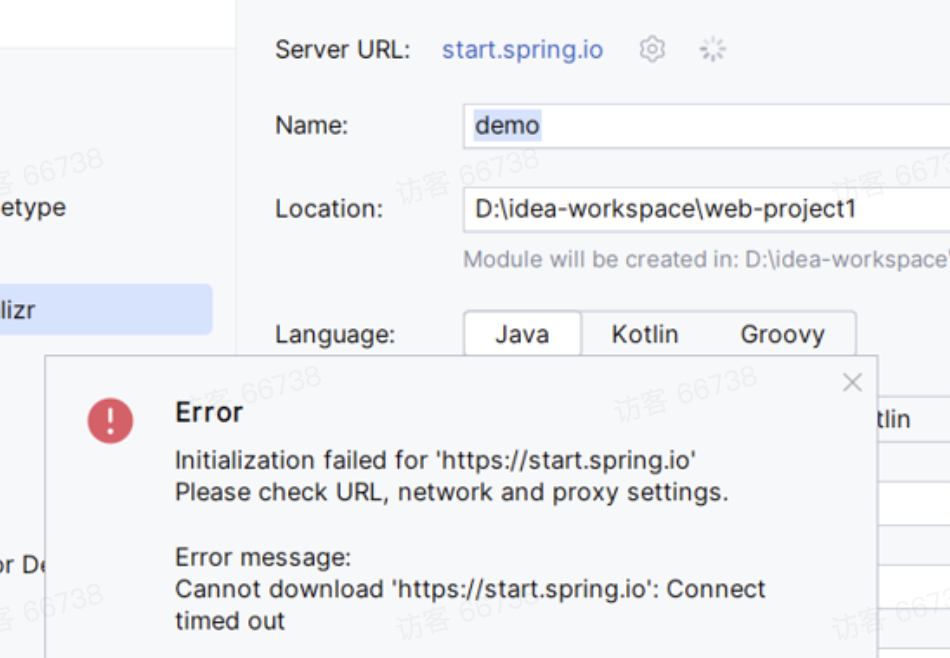Select Java as the language

click(x=522, y=334)
